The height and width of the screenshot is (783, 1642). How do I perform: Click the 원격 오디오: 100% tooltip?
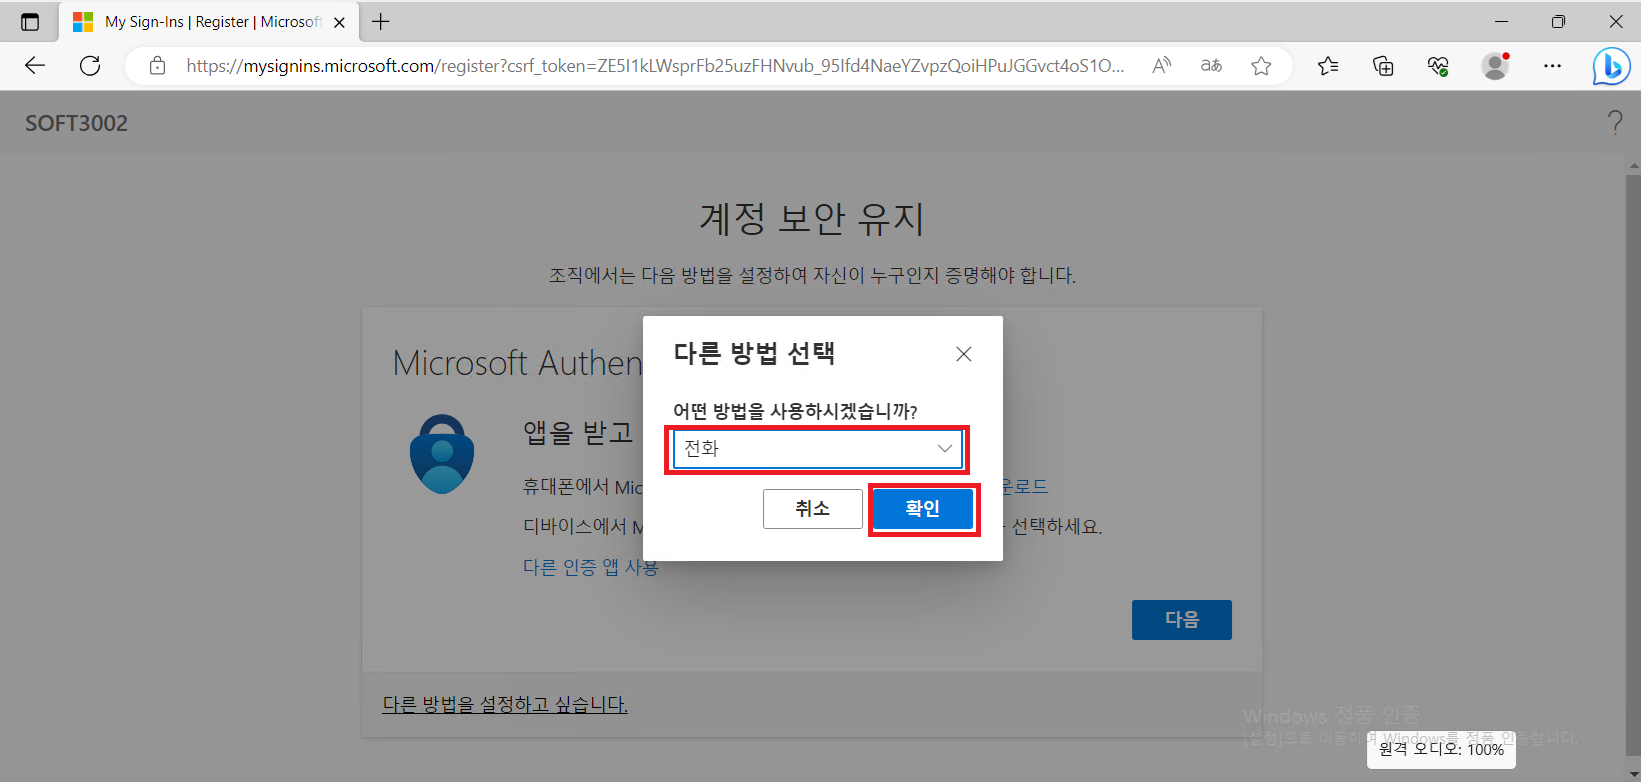[x=1441, y=749]
